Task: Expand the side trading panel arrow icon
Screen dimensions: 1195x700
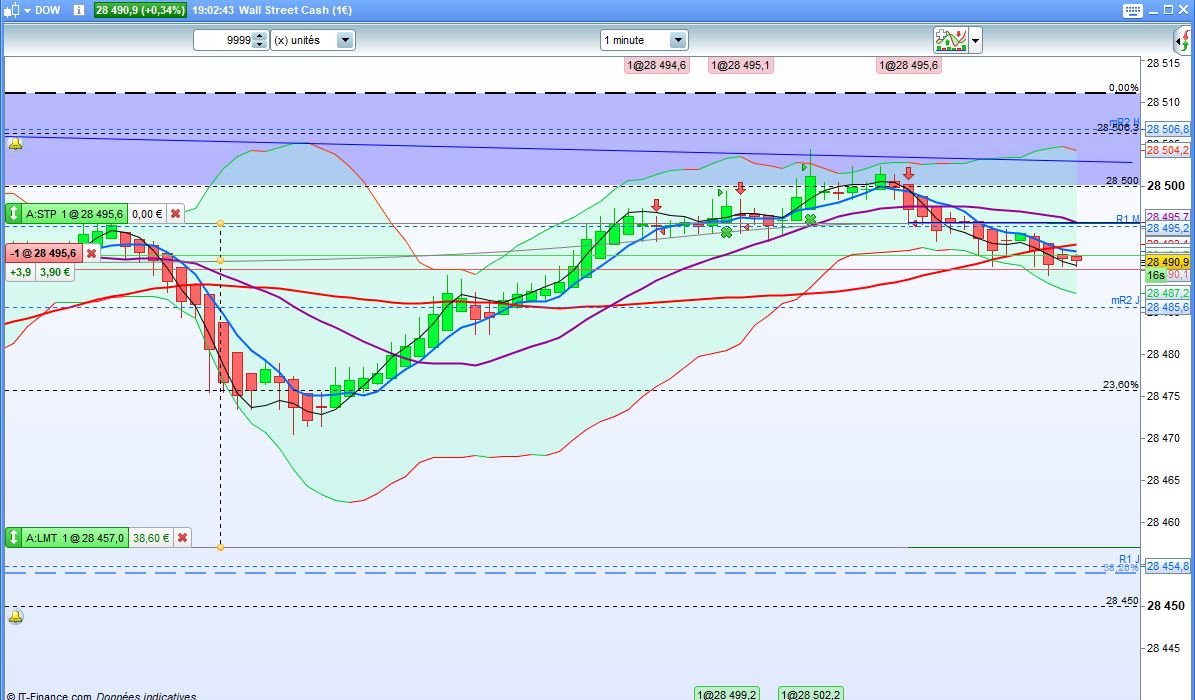Action: pyautogui.click(x=1183, y=40)
